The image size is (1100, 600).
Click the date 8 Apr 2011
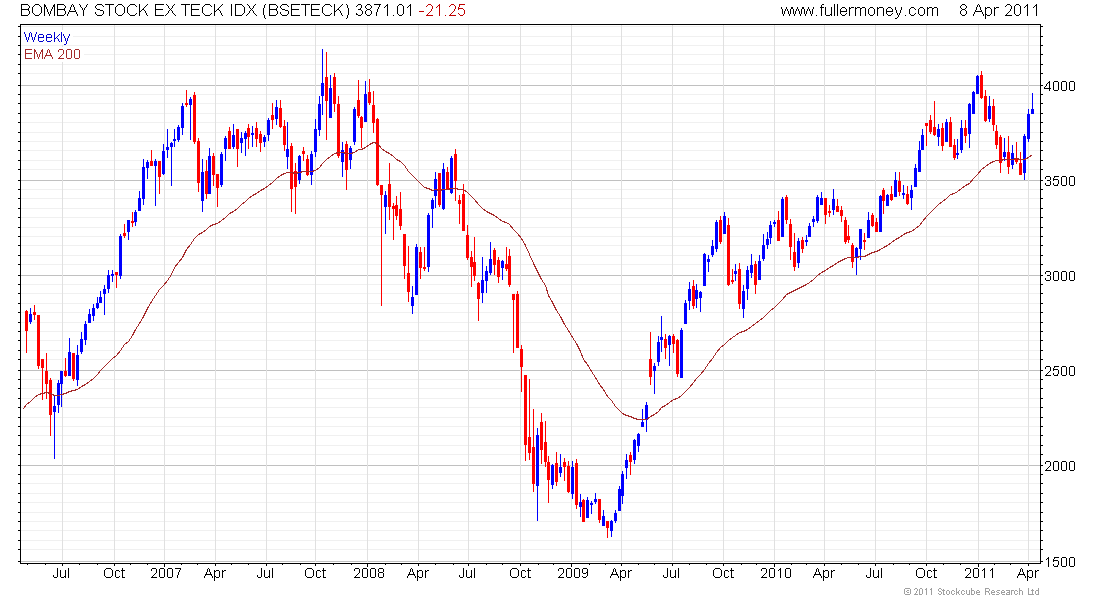coord(999,11)
